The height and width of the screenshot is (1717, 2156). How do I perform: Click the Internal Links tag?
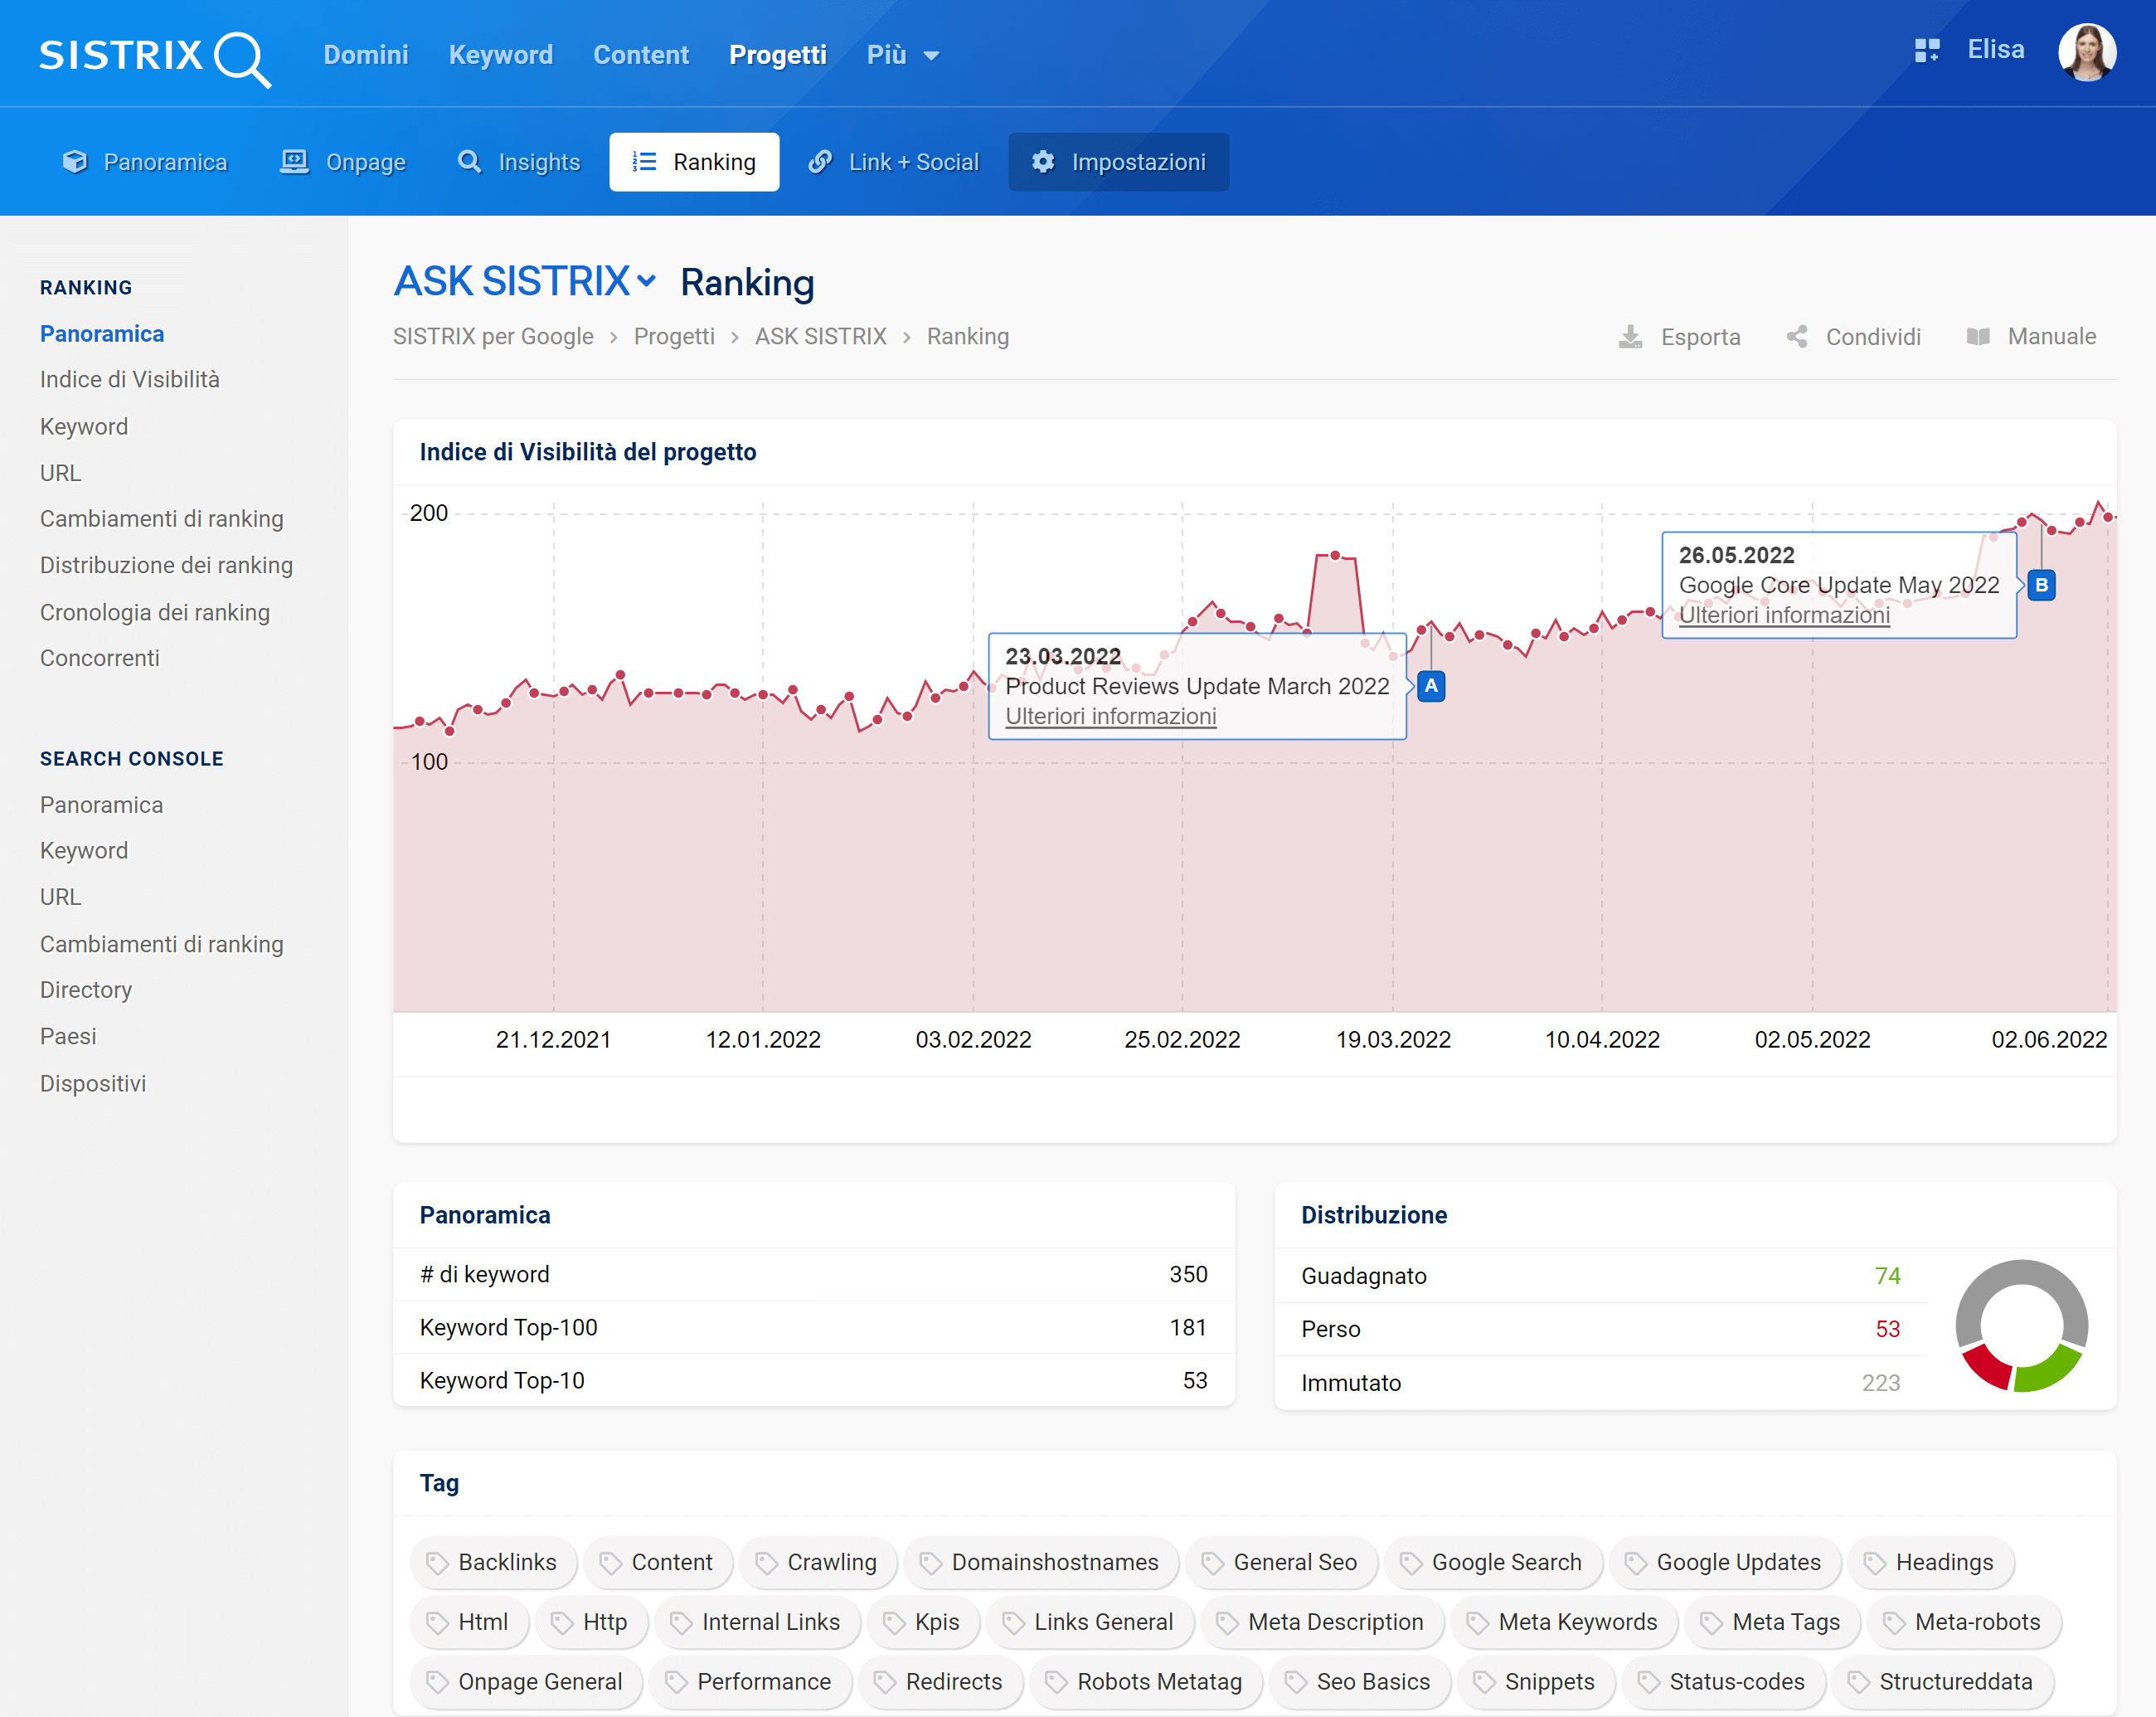pos(757,1622)
